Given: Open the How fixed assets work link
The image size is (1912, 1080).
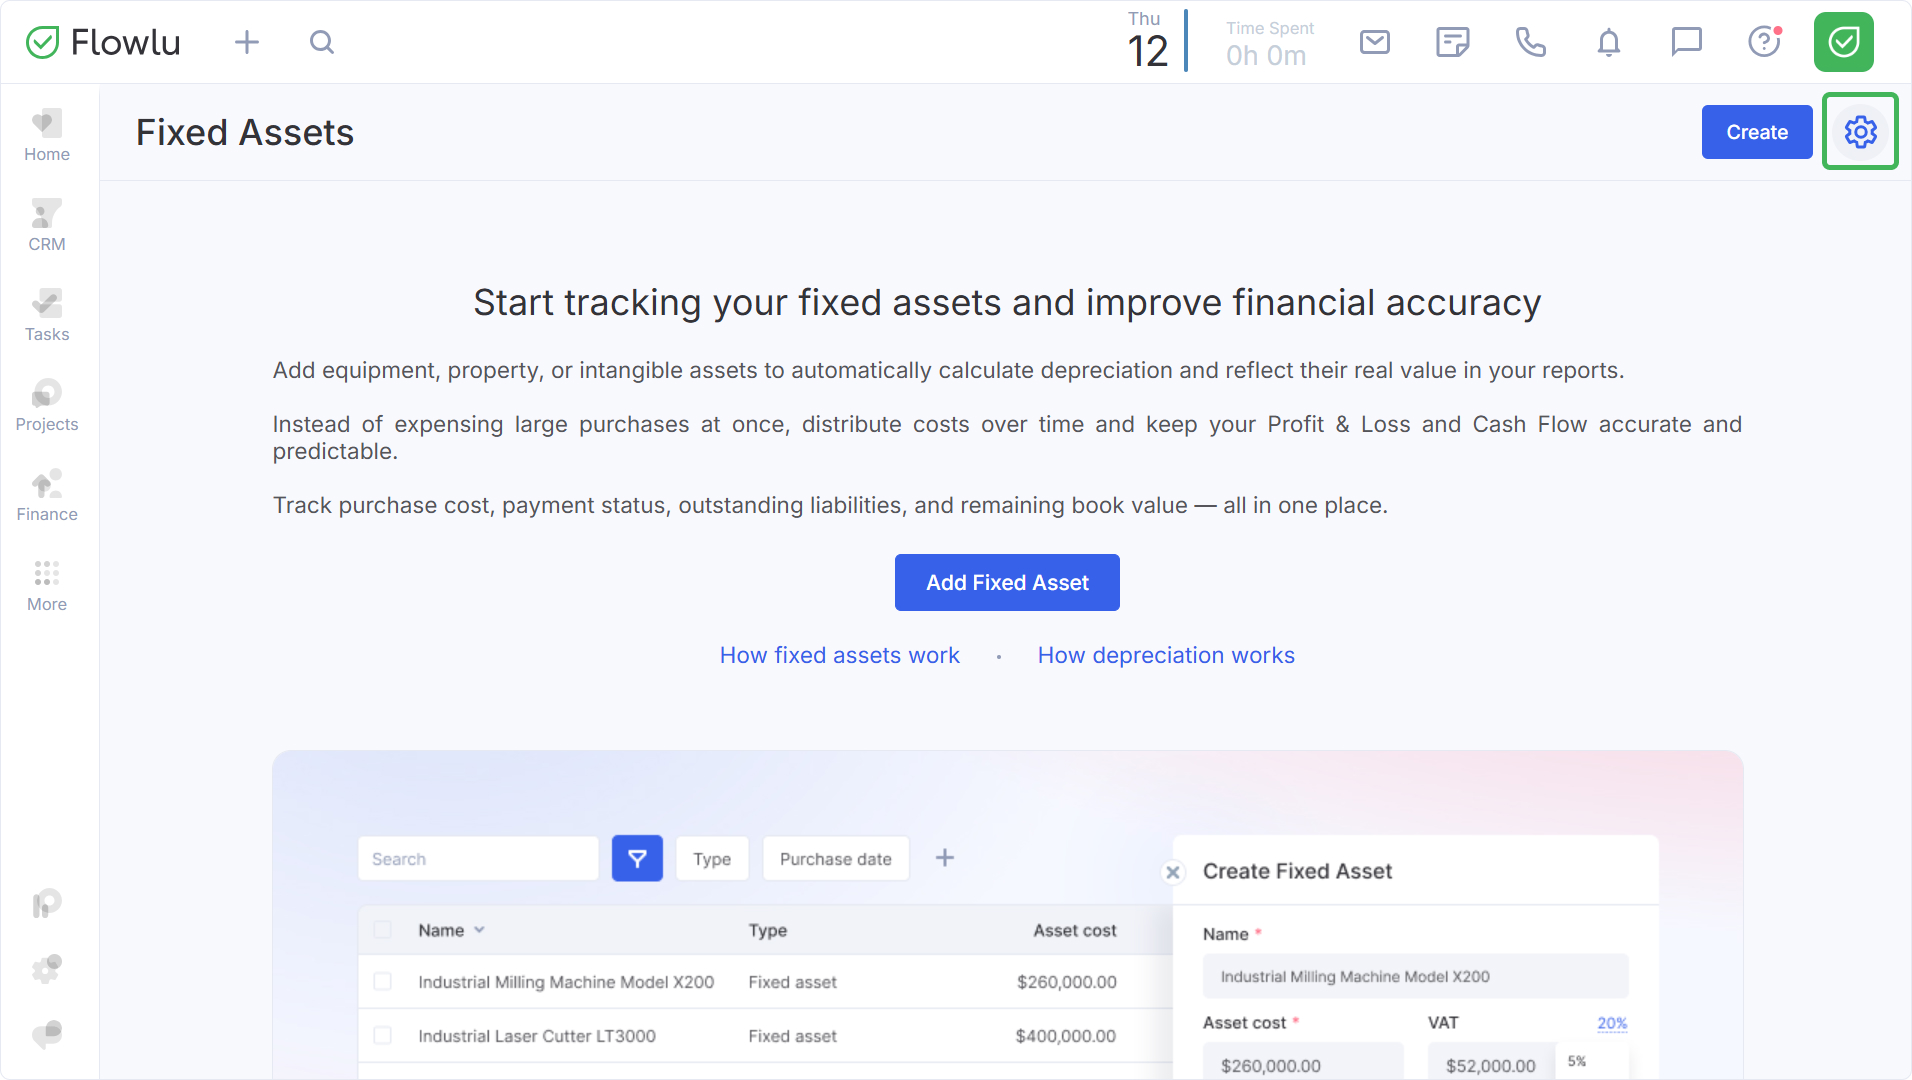Looking at the screenshot, I should pyautogui.click(x=839, y=655).
